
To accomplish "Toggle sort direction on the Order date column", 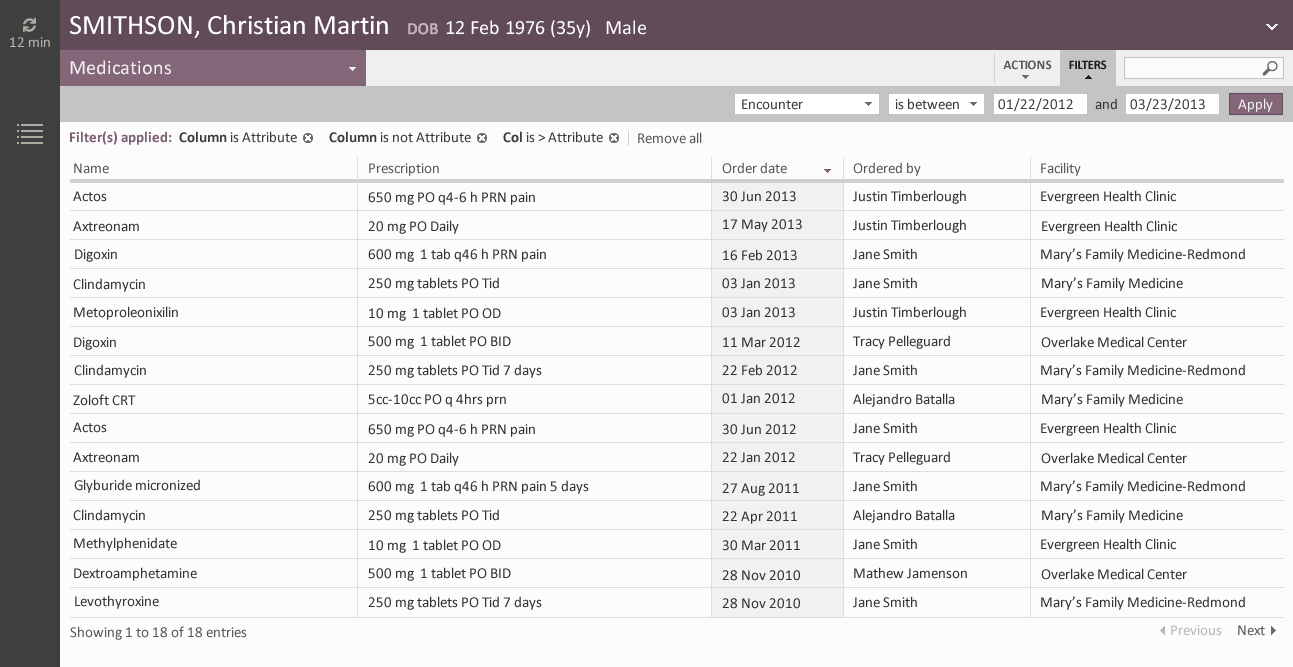I will pyautogui.click(x=827, y=170).
